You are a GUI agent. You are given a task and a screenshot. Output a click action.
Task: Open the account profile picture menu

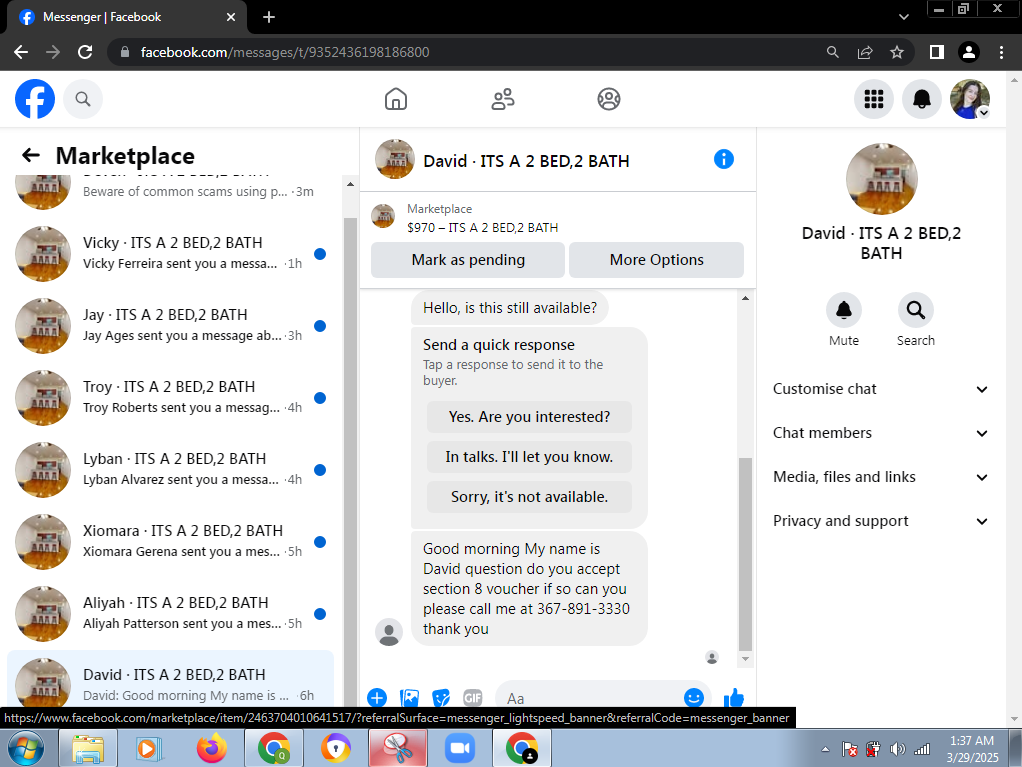[970, 99]
